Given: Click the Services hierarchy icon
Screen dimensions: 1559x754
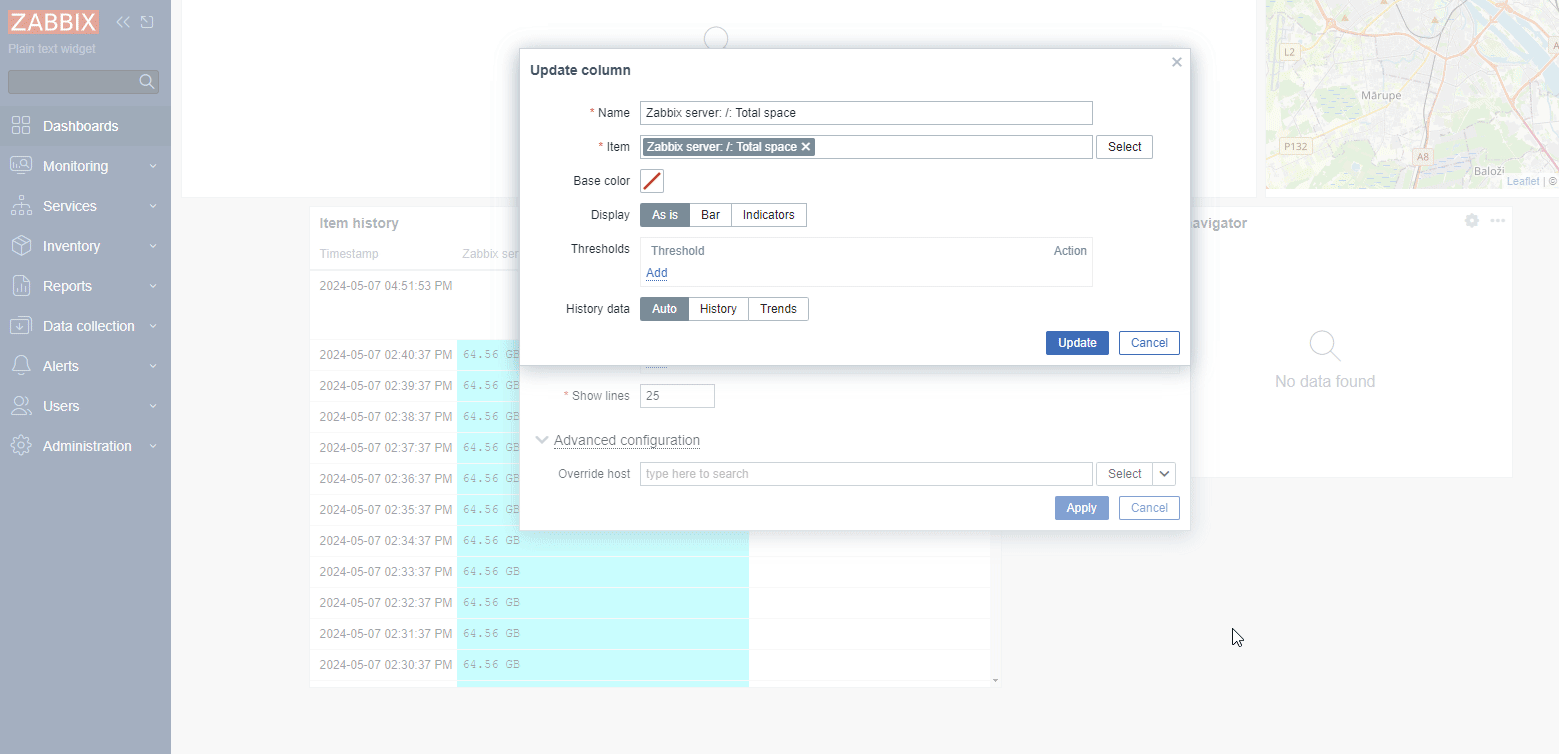Looking at the screenshot, I should pyautogui.click(x=21, y=206).
